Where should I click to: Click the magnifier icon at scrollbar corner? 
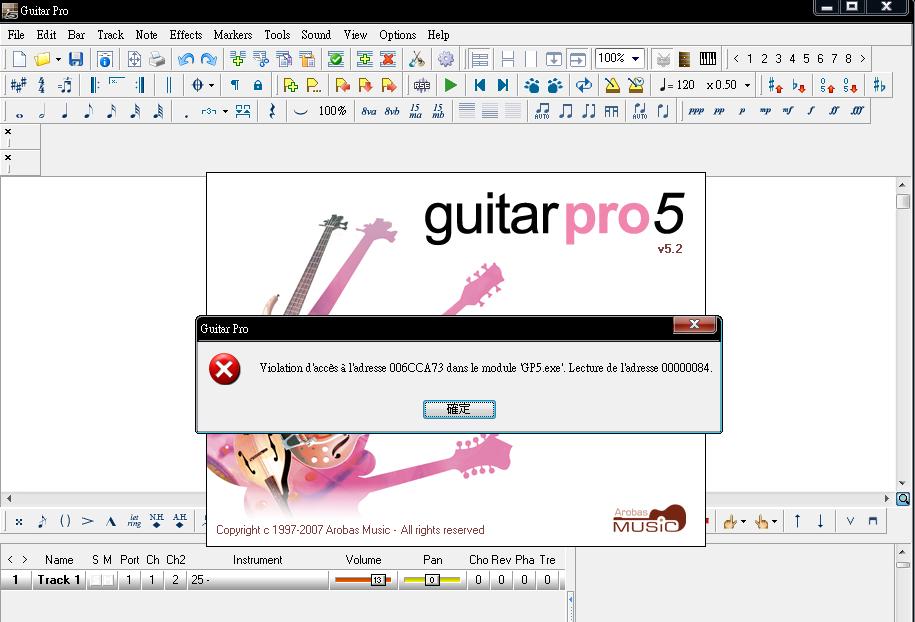point(903,499)
